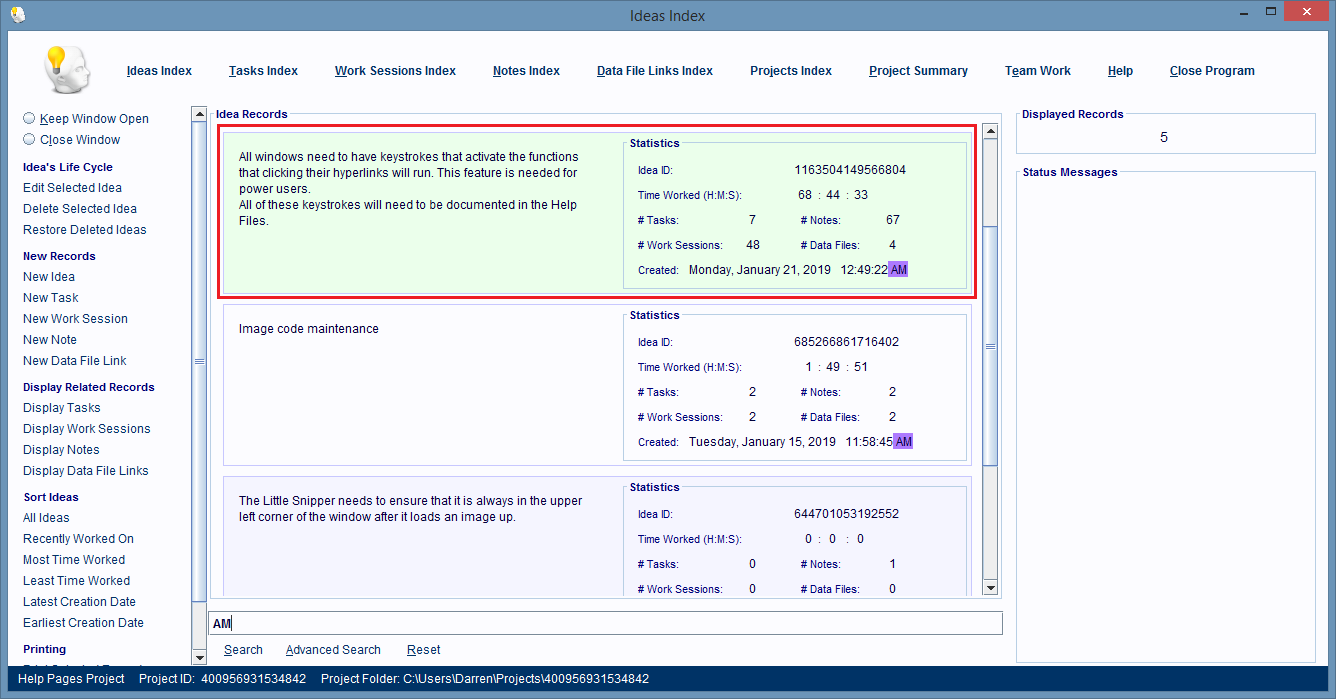This screenshot has width=1336, height=699.
Task: Click Idea ID 1163504149566804
Action: pos(850,170)
